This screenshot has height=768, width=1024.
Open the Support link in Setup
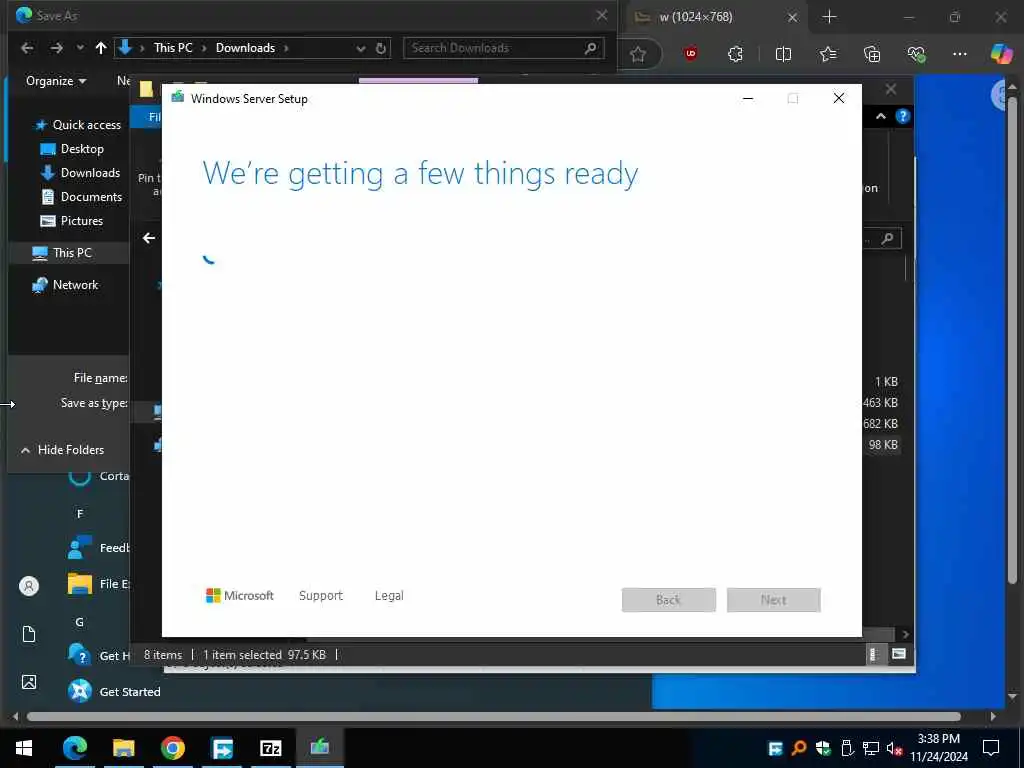[321, 596]
